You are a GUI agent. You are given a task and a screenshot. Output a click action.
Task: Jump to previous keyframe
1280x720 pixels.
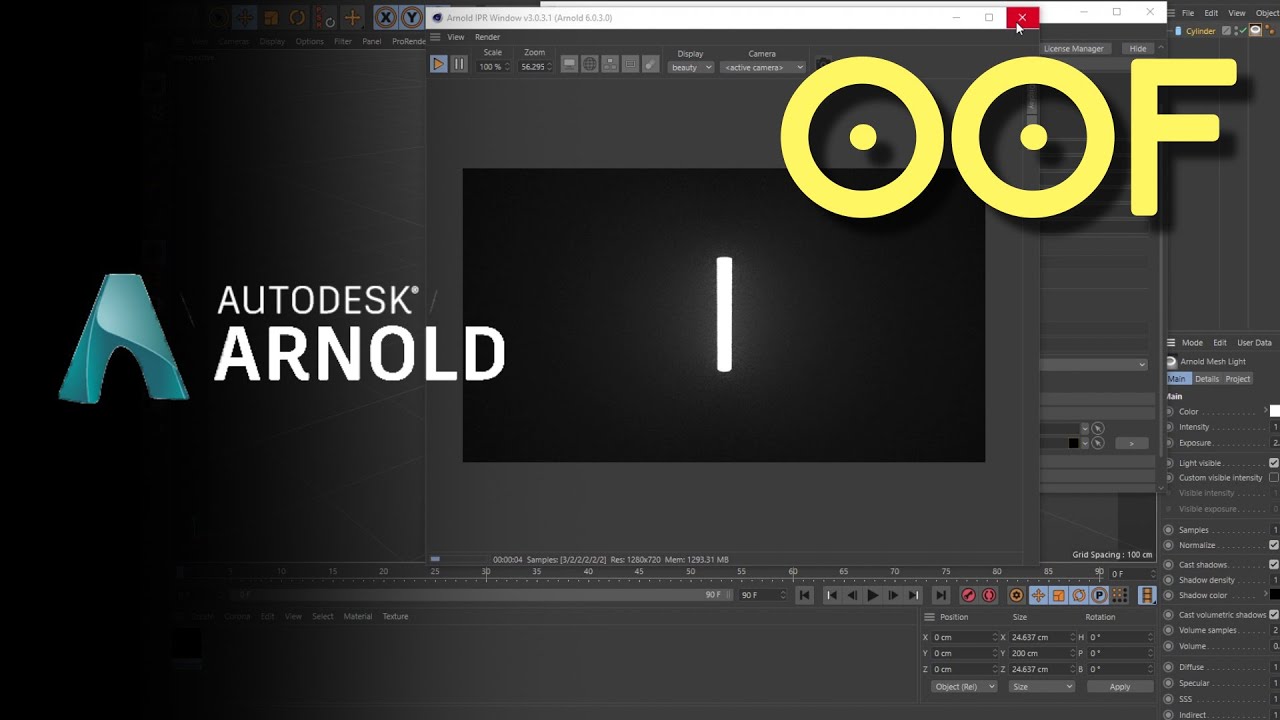pyautogui.click(x=830, y=595)
